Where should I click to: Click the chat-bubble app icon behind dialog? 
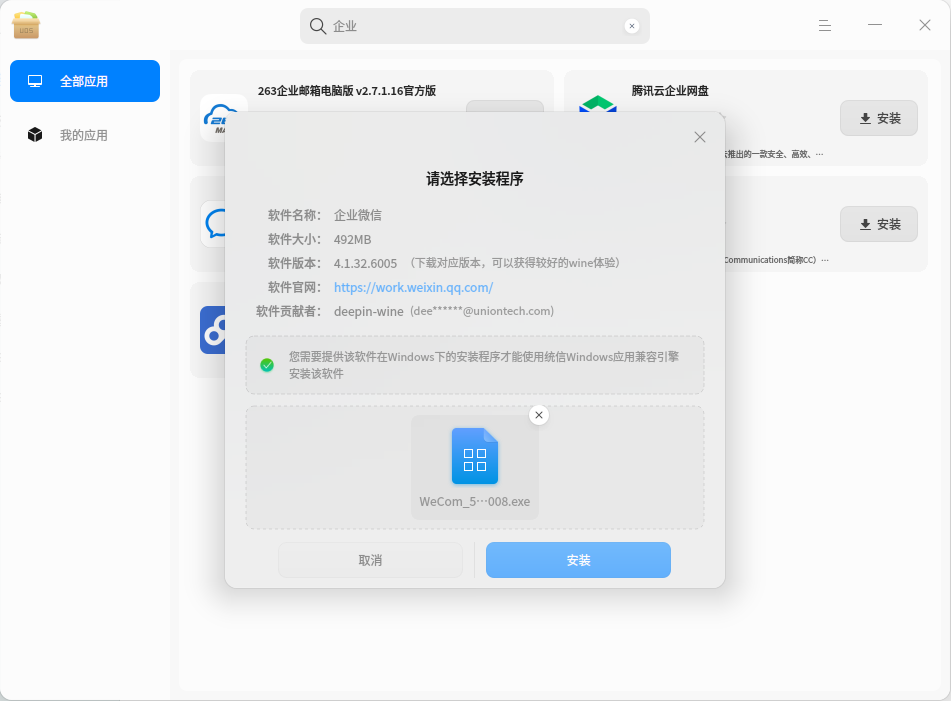(x=214, y=224)
